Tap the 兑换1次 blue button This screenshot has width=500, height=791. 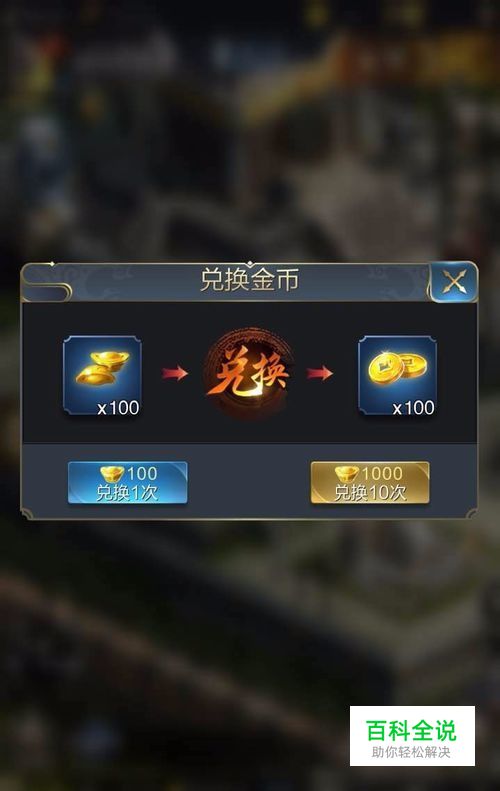[x=128, y=483]
